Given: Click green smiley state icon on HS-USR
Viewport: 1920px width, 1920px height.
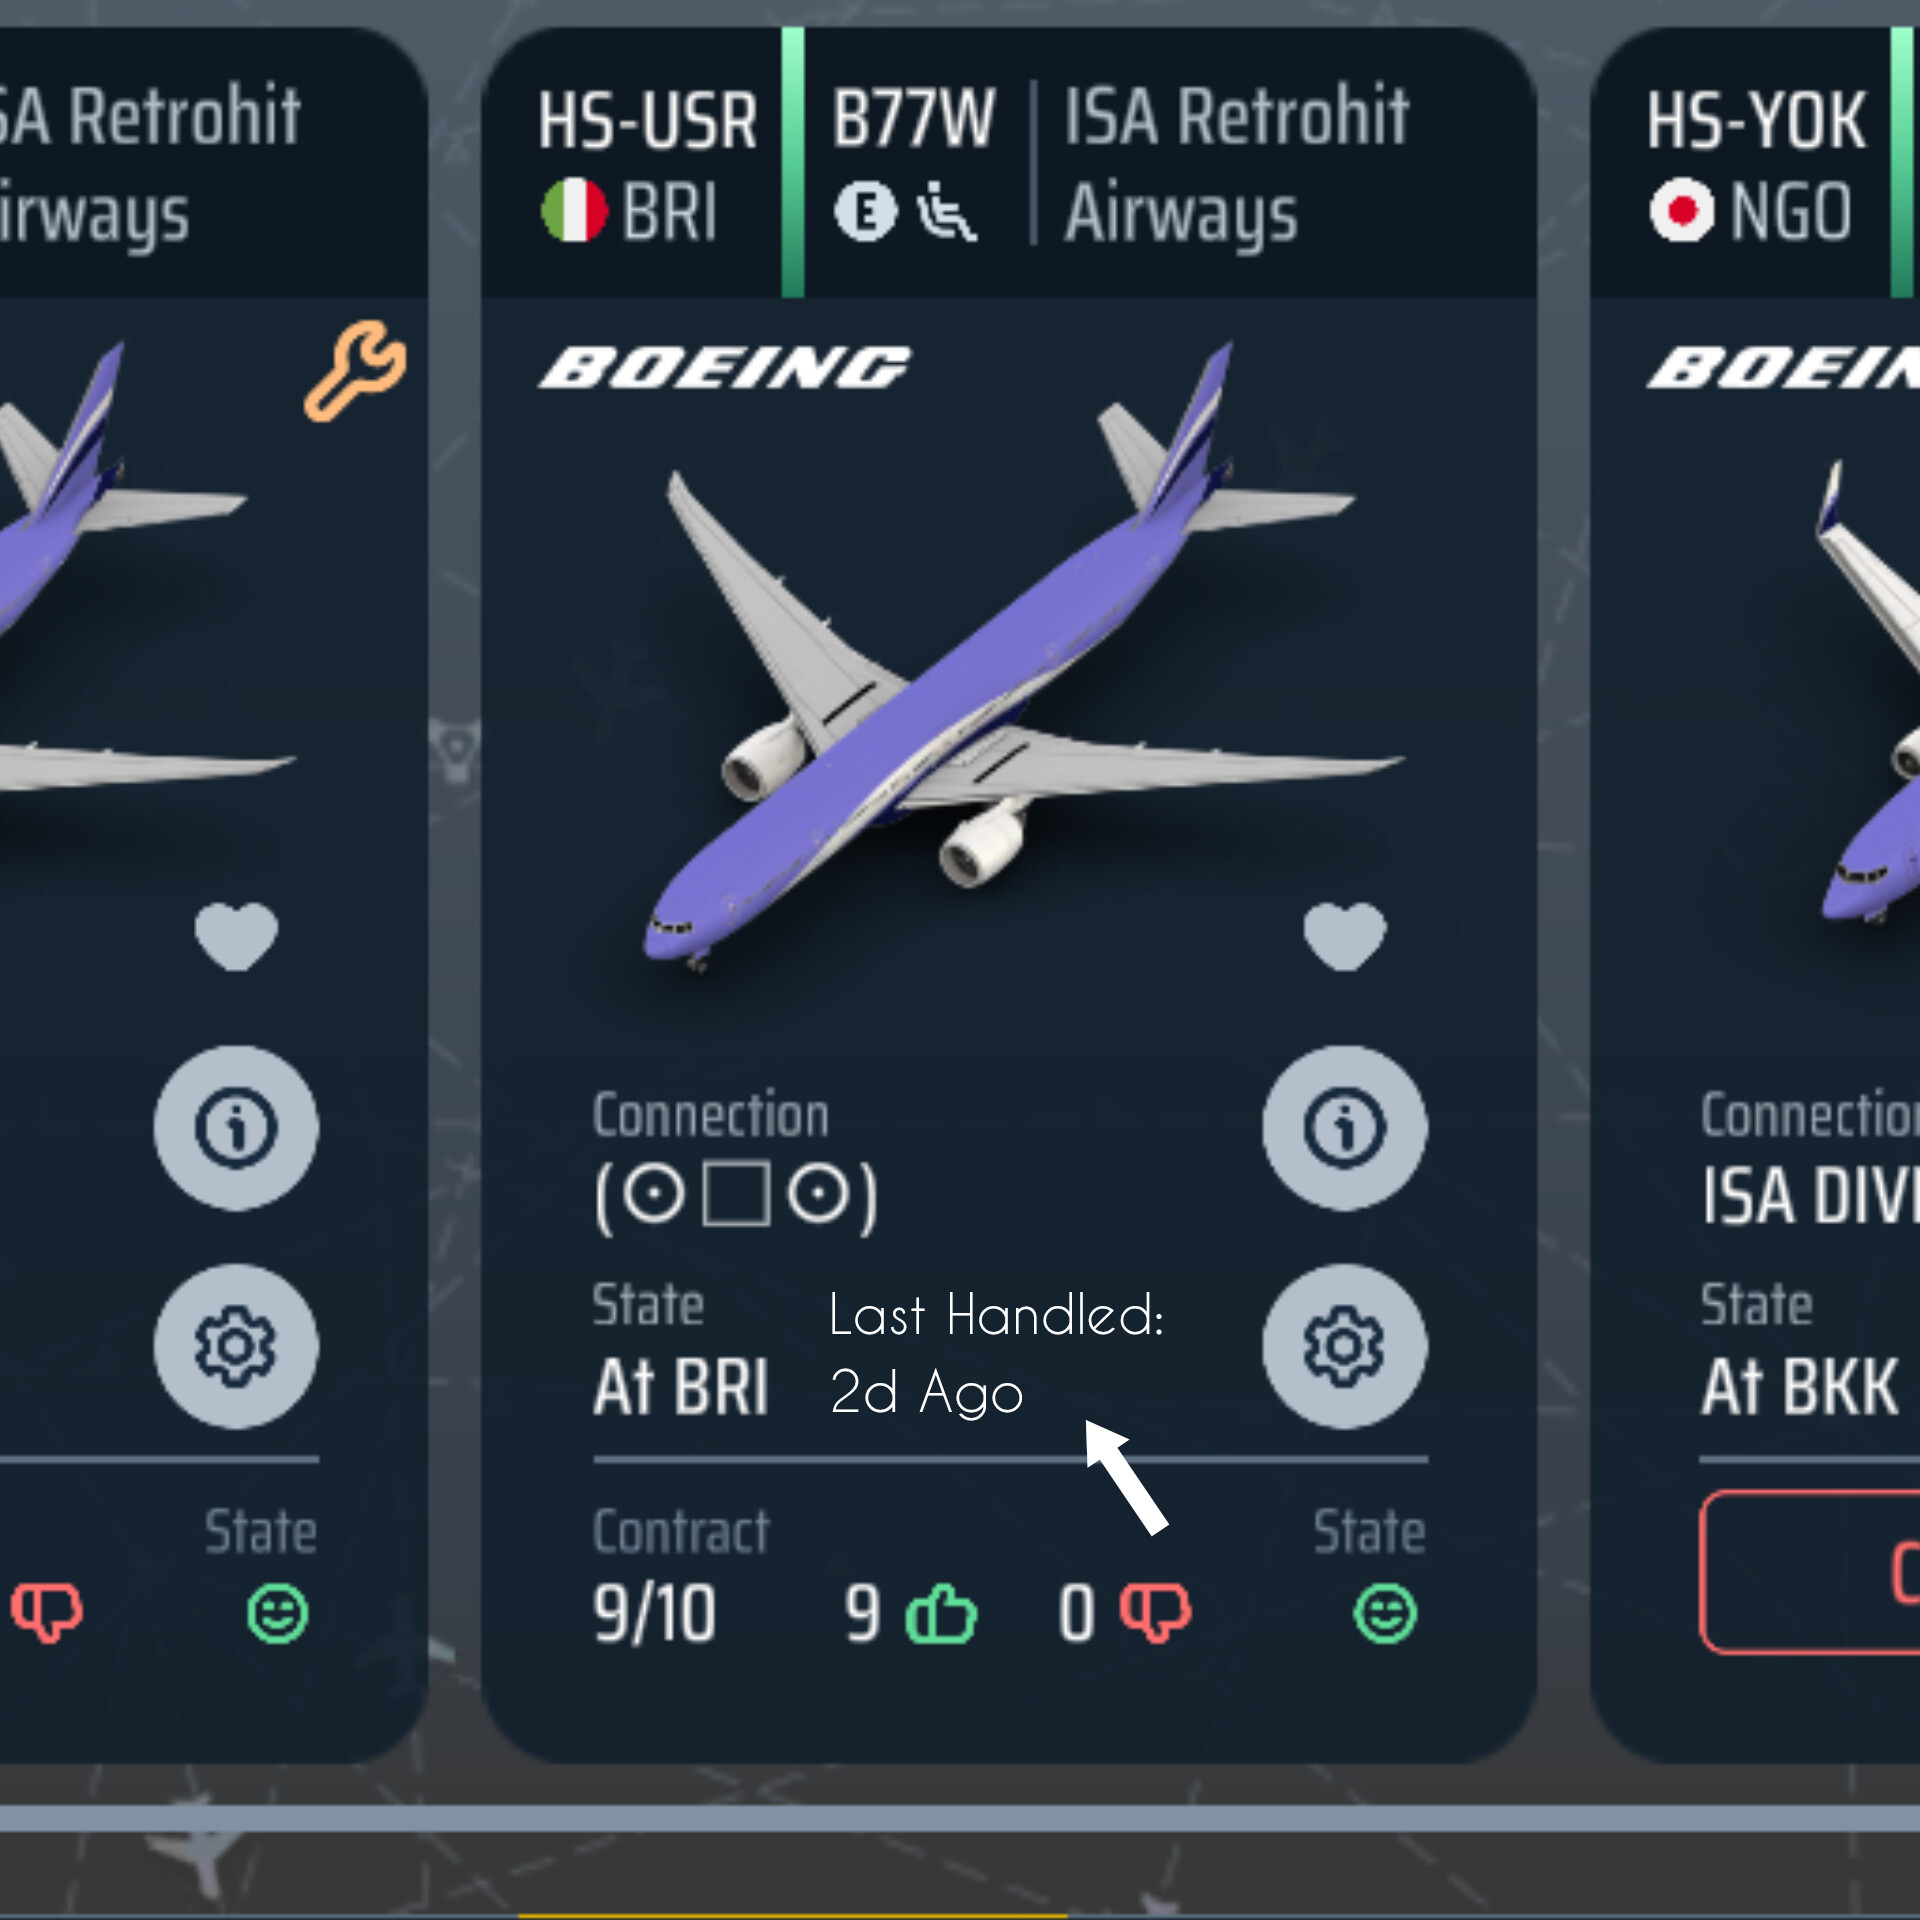Looking at the screenshot, I should coord(1385,1613).
